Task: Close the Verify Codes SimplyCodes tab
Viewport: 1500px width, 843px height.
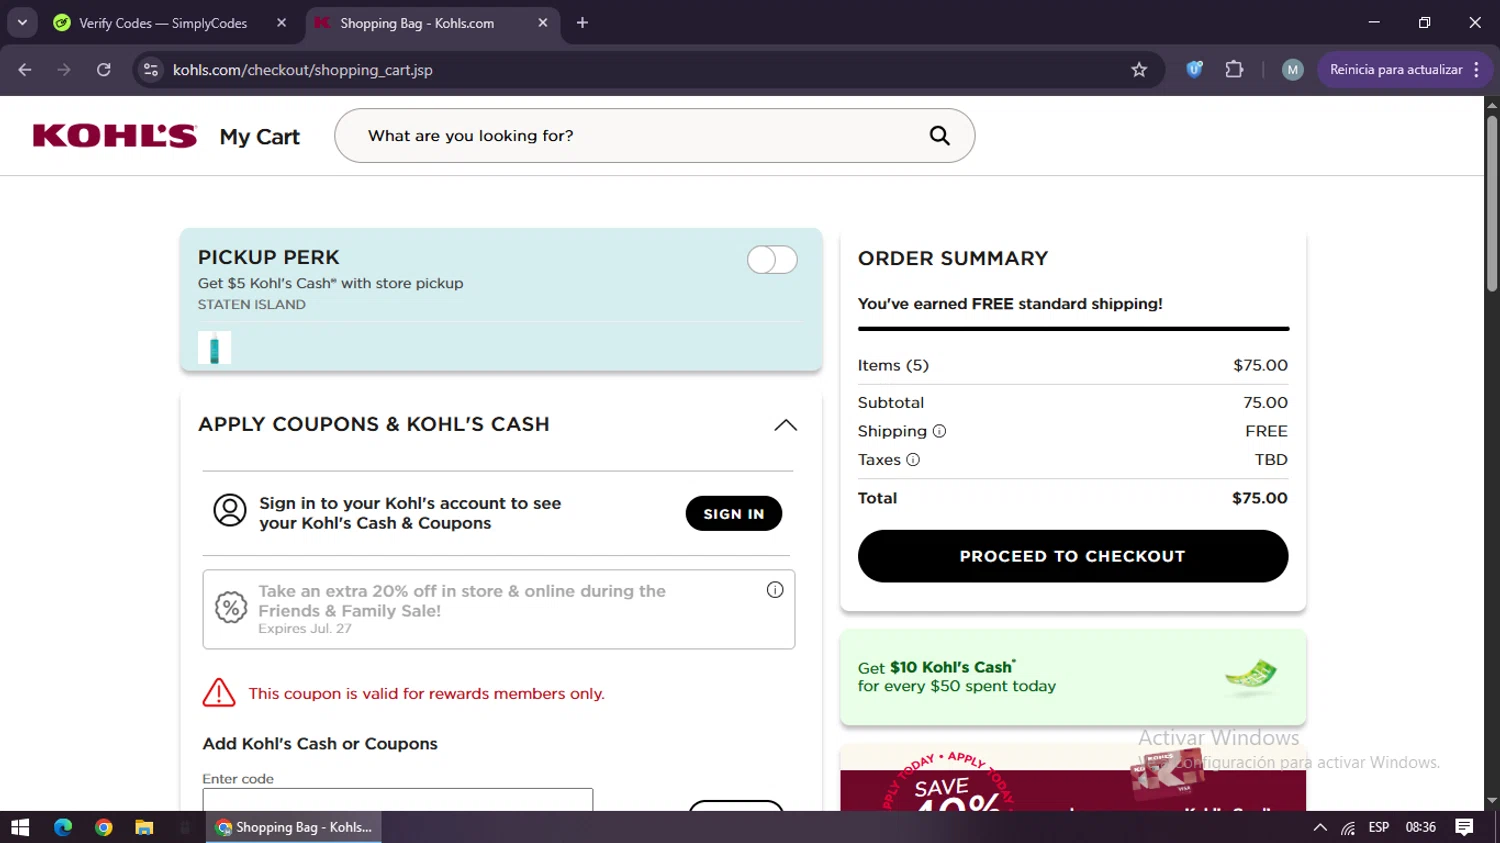Action: (x=282, y=23)
